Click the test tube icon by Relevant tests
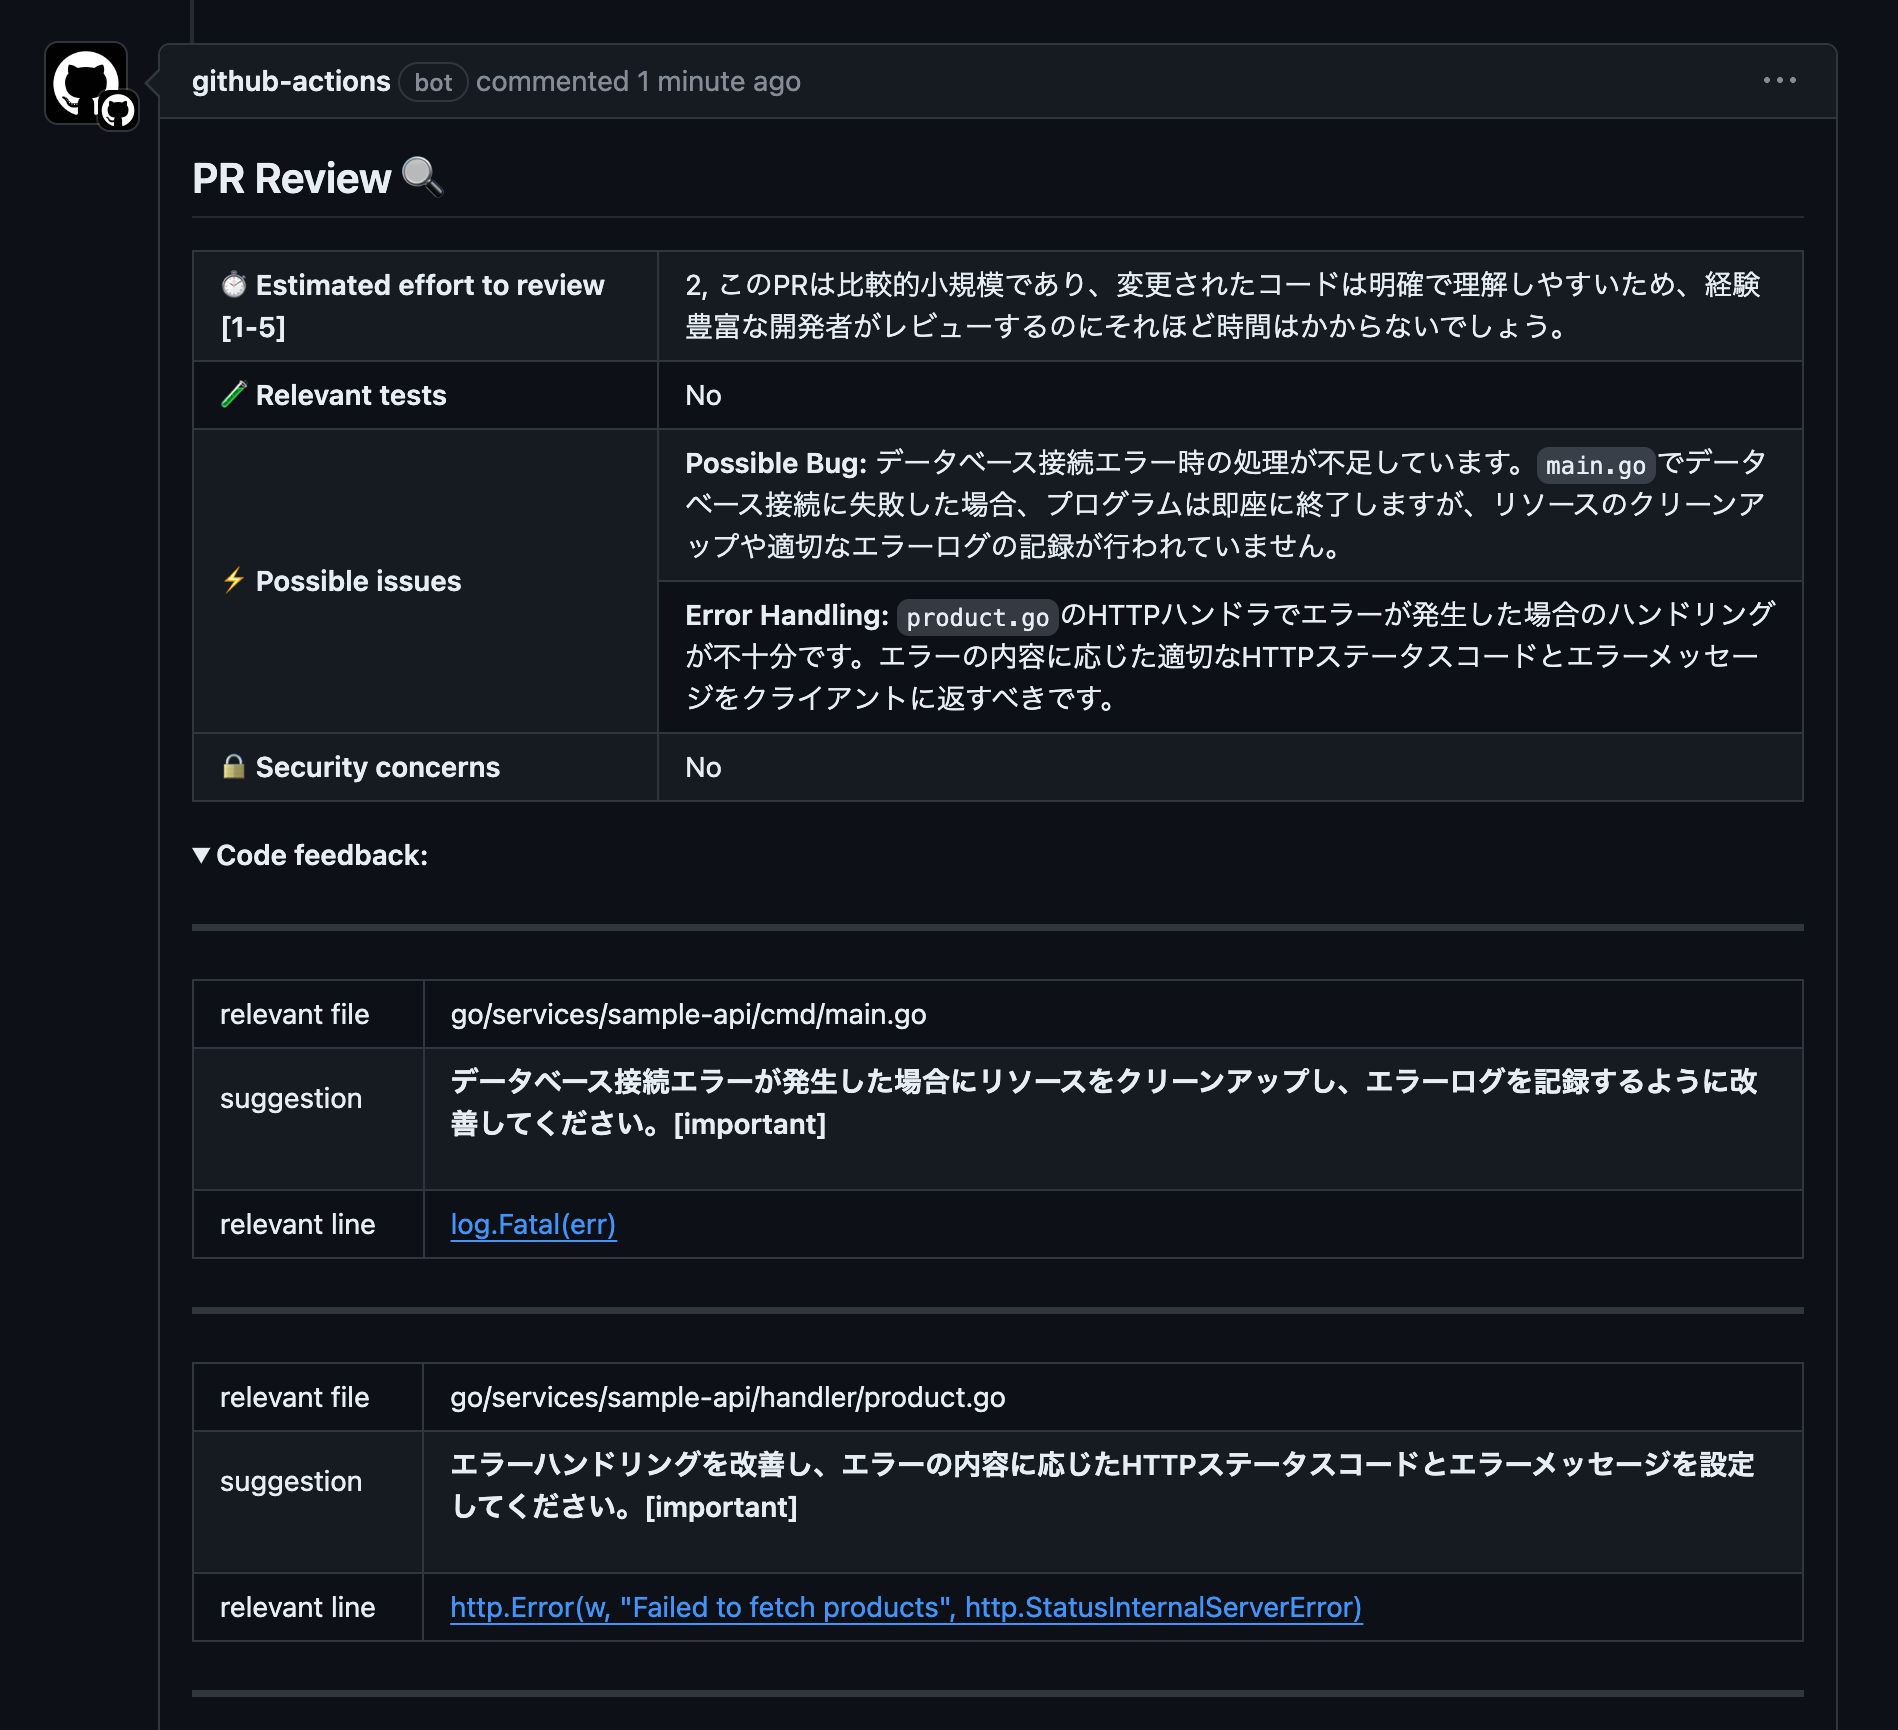Viewport: 1898px width, 1730px height. pos(234,395)
